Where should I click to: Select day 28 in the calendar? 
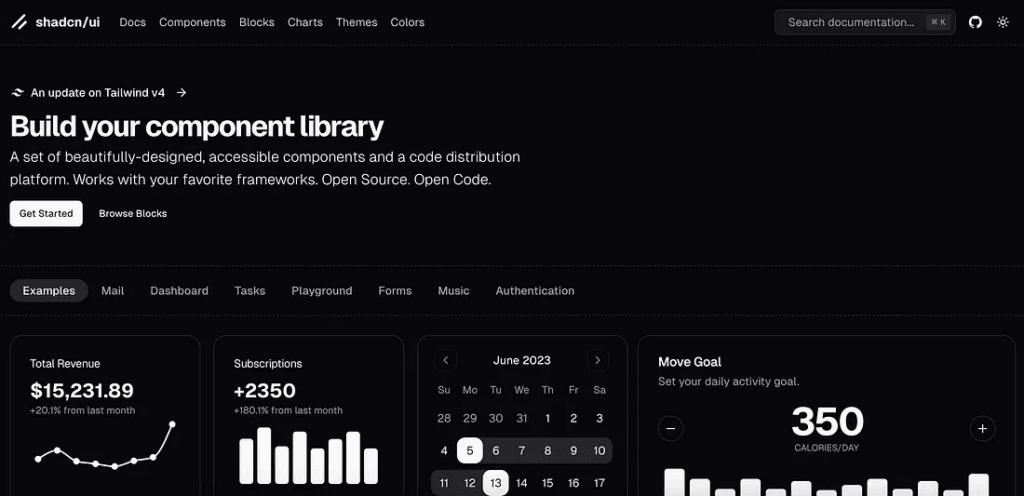444,418
